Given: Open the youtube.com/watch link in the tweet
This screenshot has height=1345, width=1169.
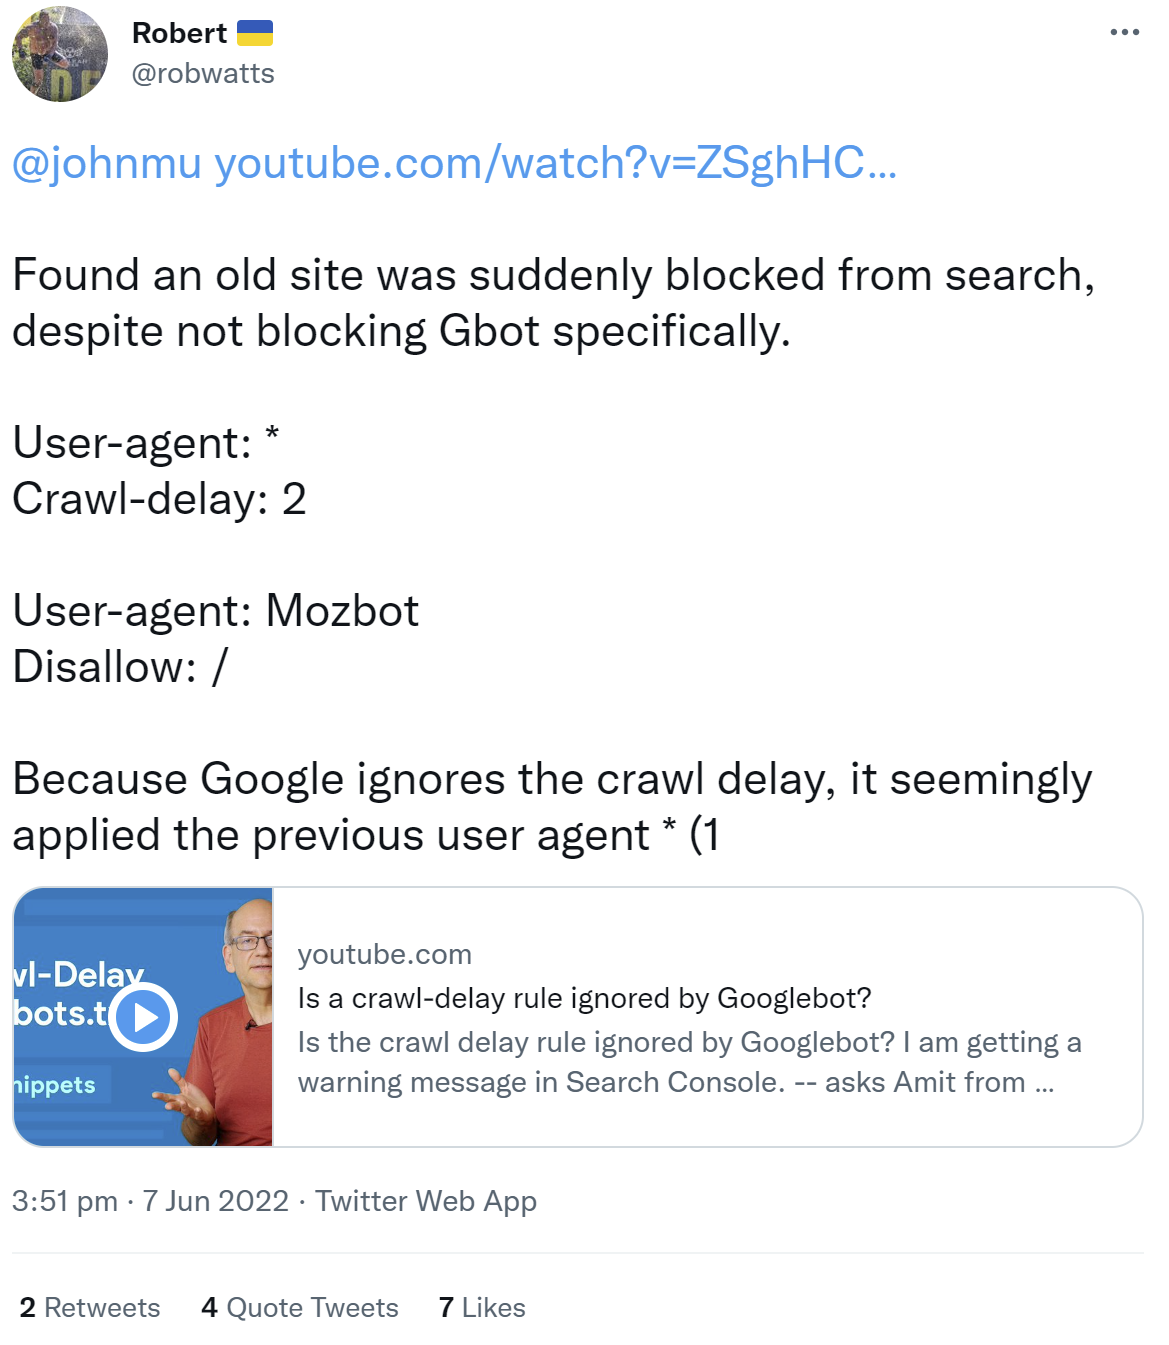Looking at the screenshot, I should click(545, 166).
